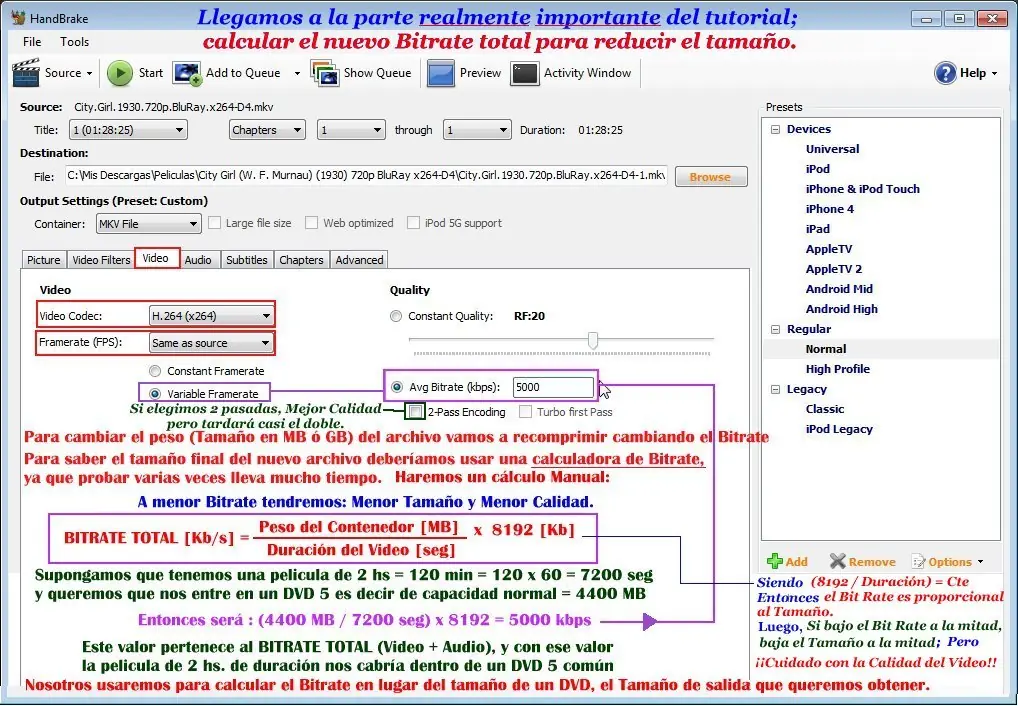The width and height of the screenshot is (1018, 706).
Task: Open the Tools menu
Action: click(x=75, y=42)
